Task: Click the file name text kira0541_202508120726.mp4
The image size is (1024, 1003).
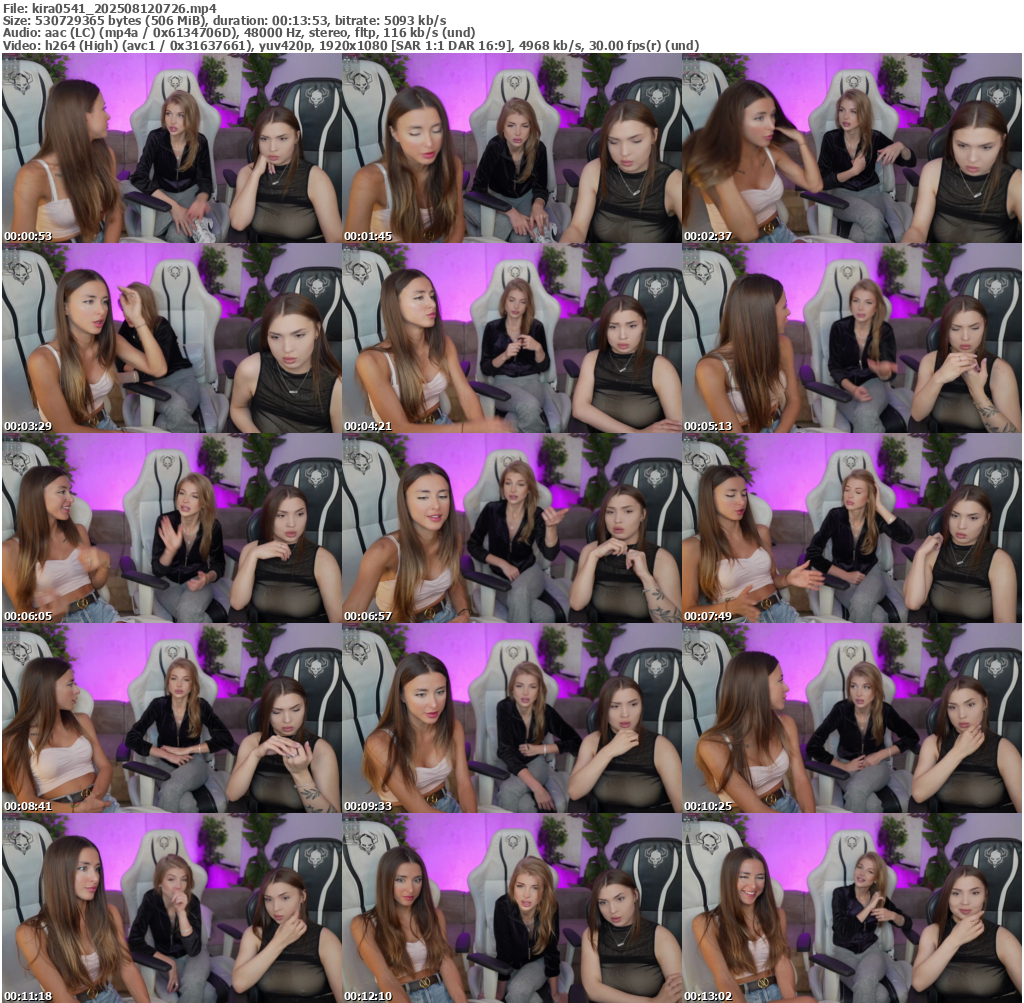Action: [x=124, y=8]
